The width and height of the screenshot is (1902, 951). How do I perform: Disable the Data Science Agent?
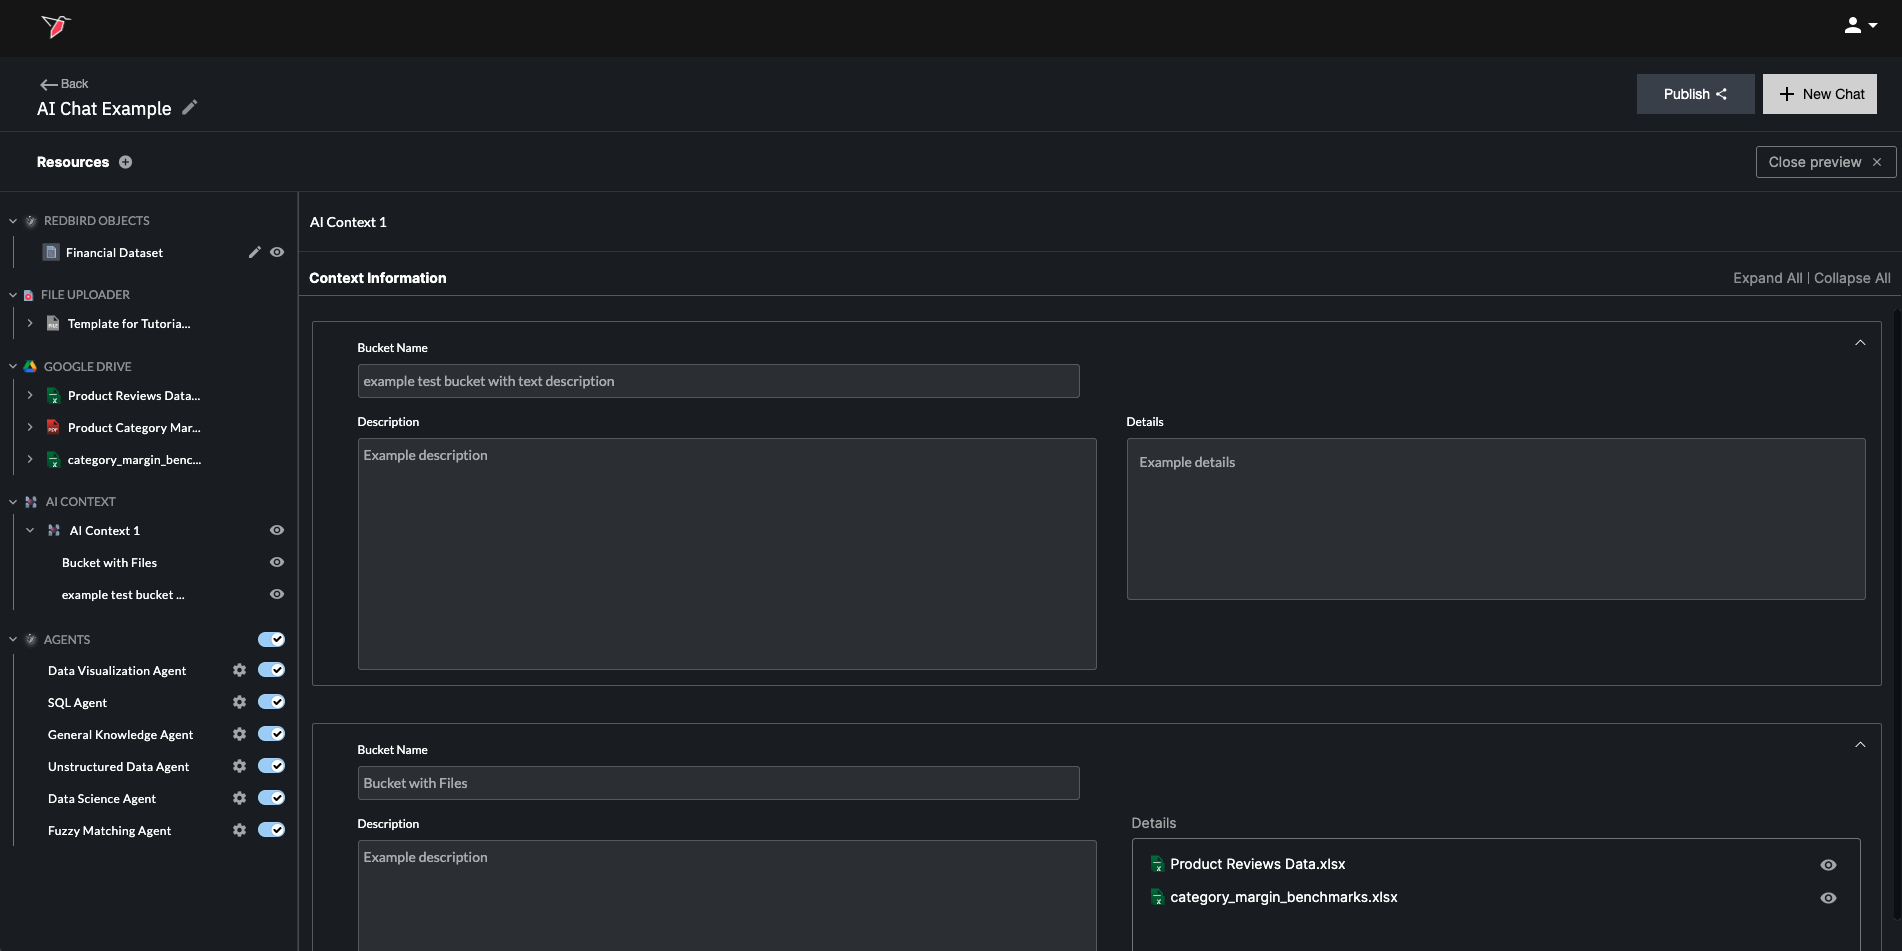pyautogui.click(x=271, y=798)
